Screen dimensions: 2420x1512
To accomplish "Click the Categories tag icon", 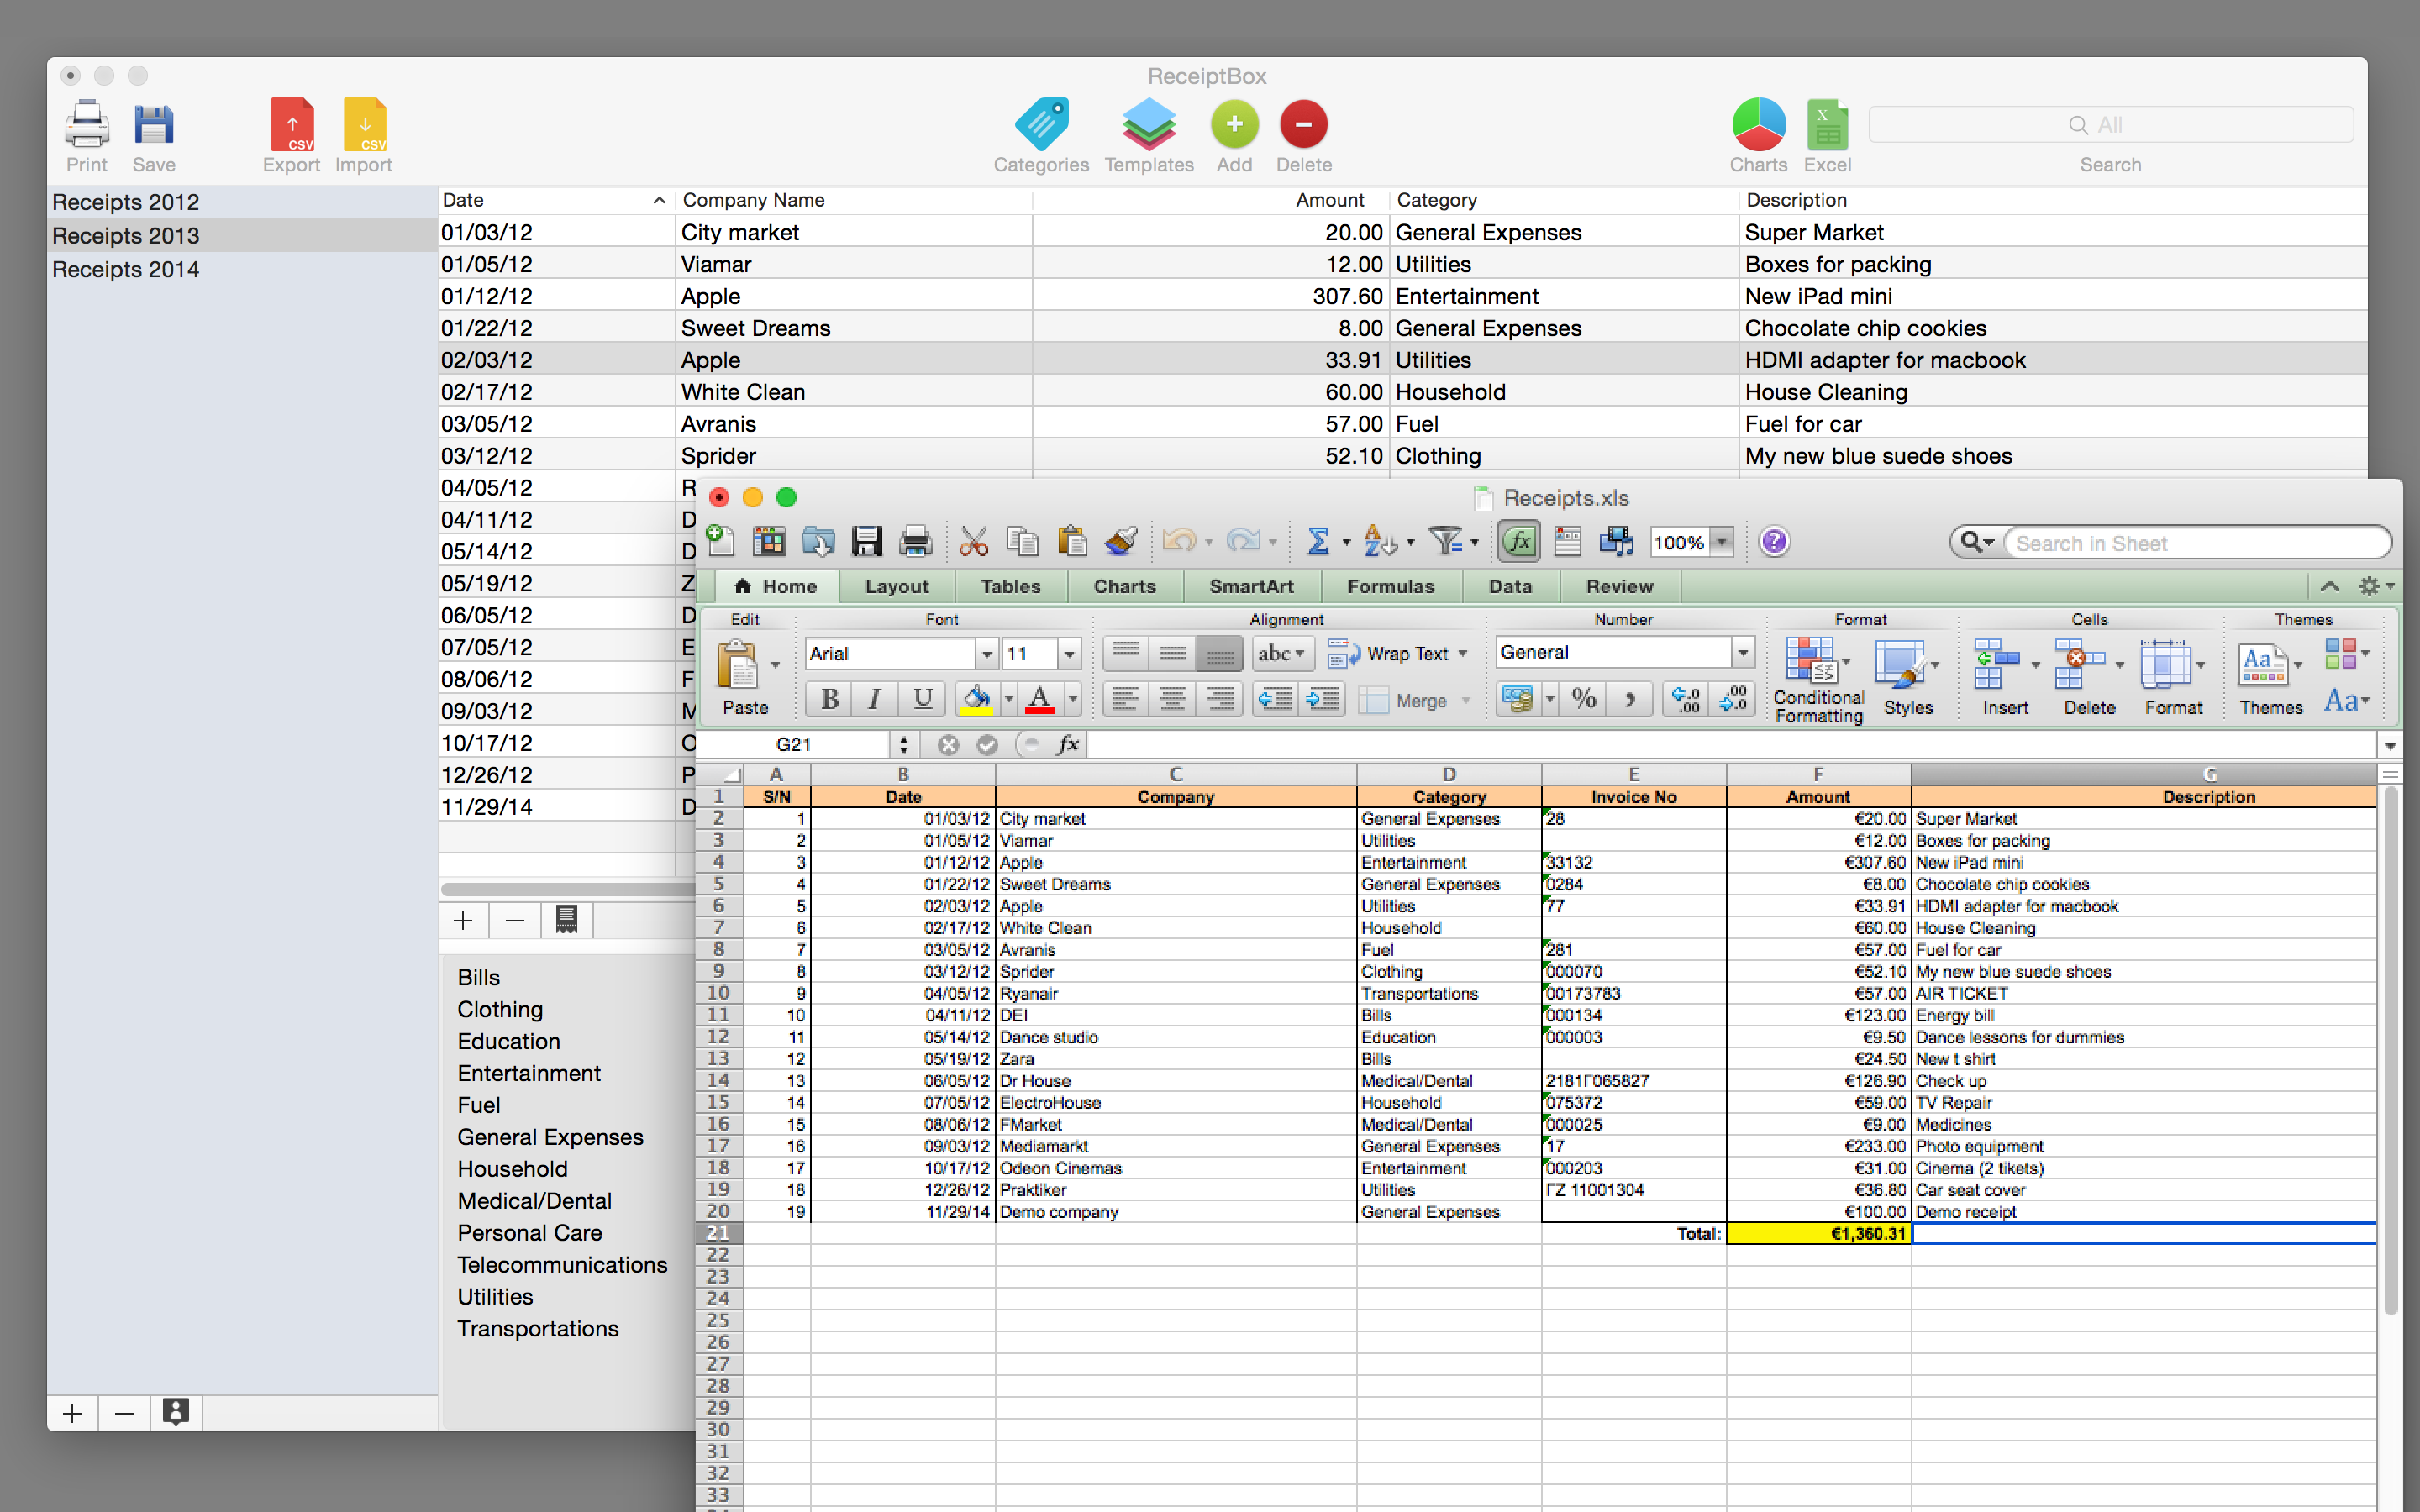I will coord(1041,125).
